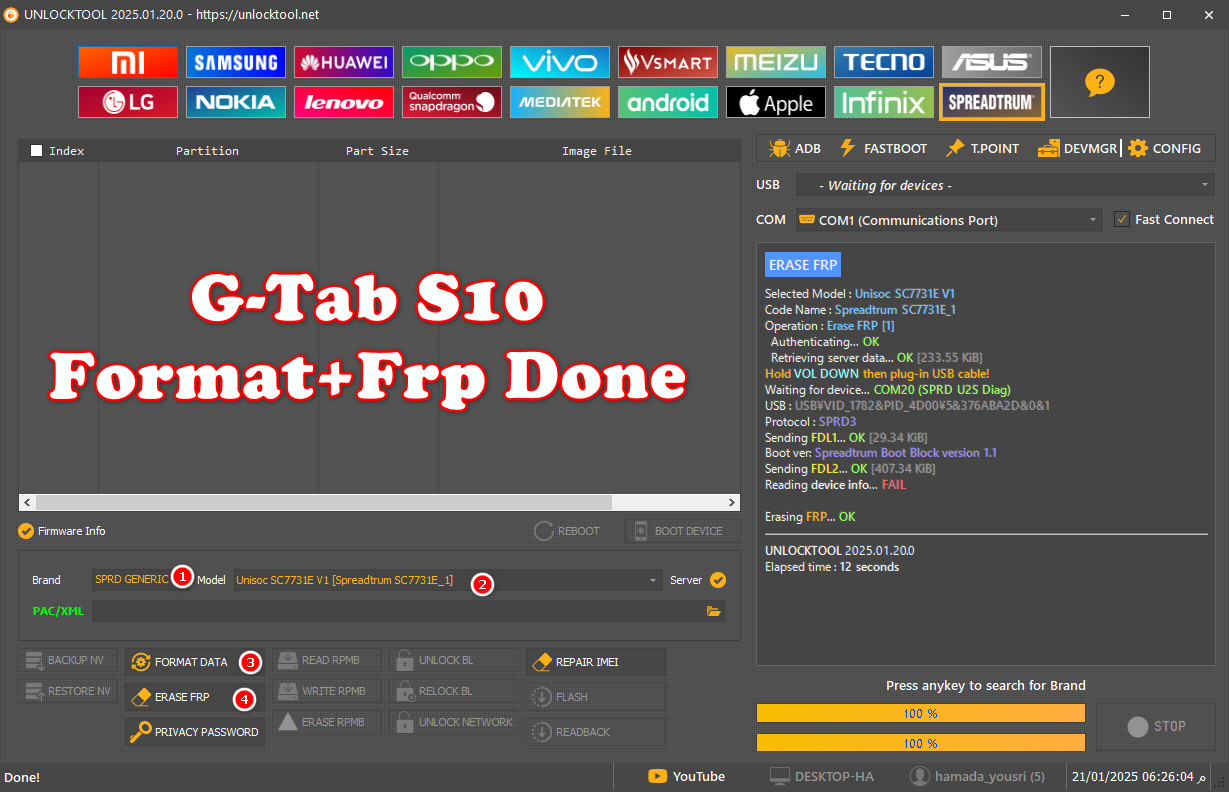
Task: Click the UNLOCK BL button
Action: pyautogui.click(x=454, y=660)
